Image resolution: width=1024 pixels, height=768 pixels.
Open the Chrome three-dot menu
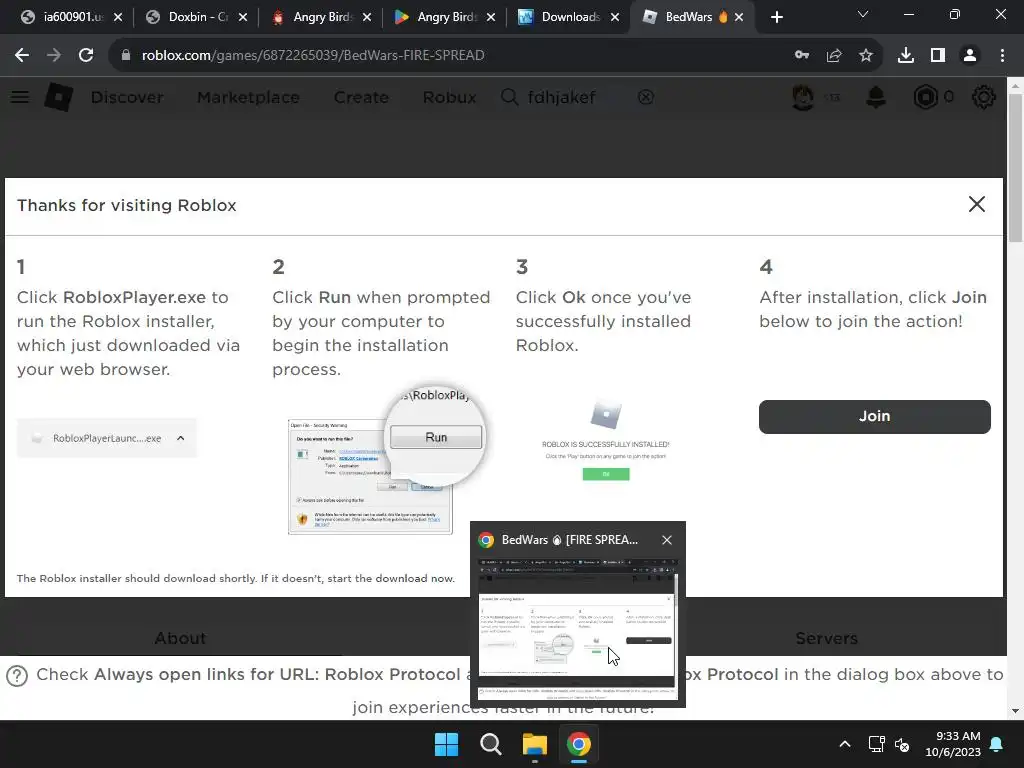click(x=1002, y=56)
